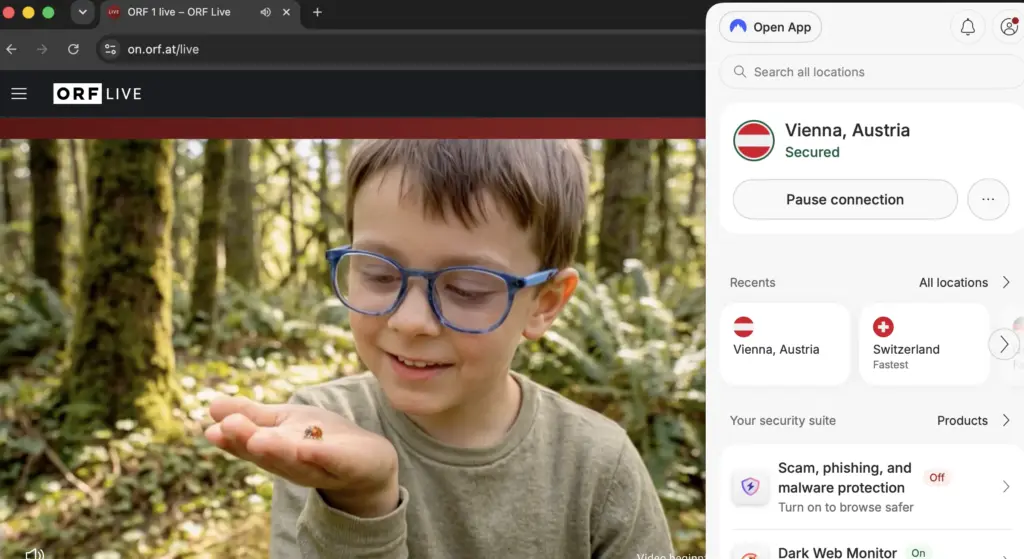
Task: Go forward in browser history
Action: point(42,49)
